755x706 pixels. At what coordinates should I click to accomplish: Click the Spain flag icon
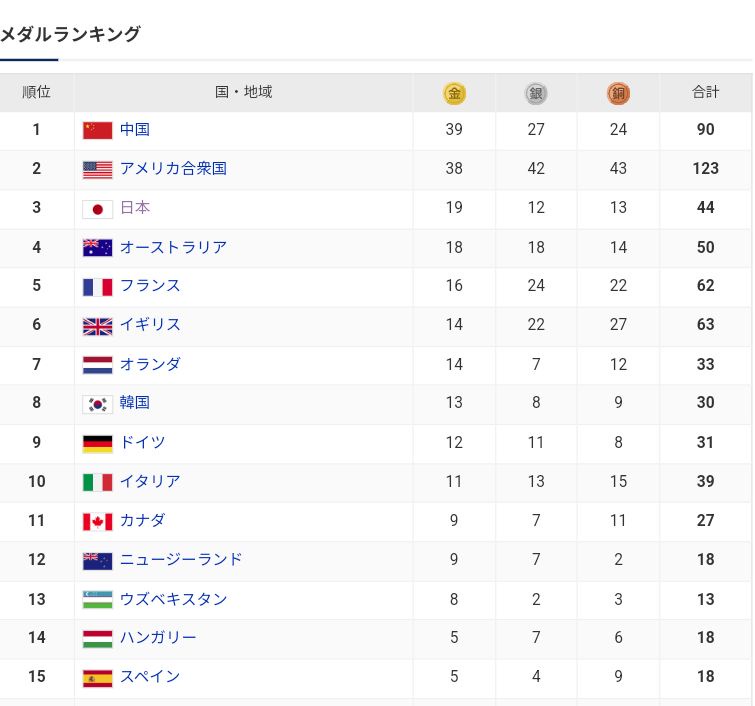point(97,678)
